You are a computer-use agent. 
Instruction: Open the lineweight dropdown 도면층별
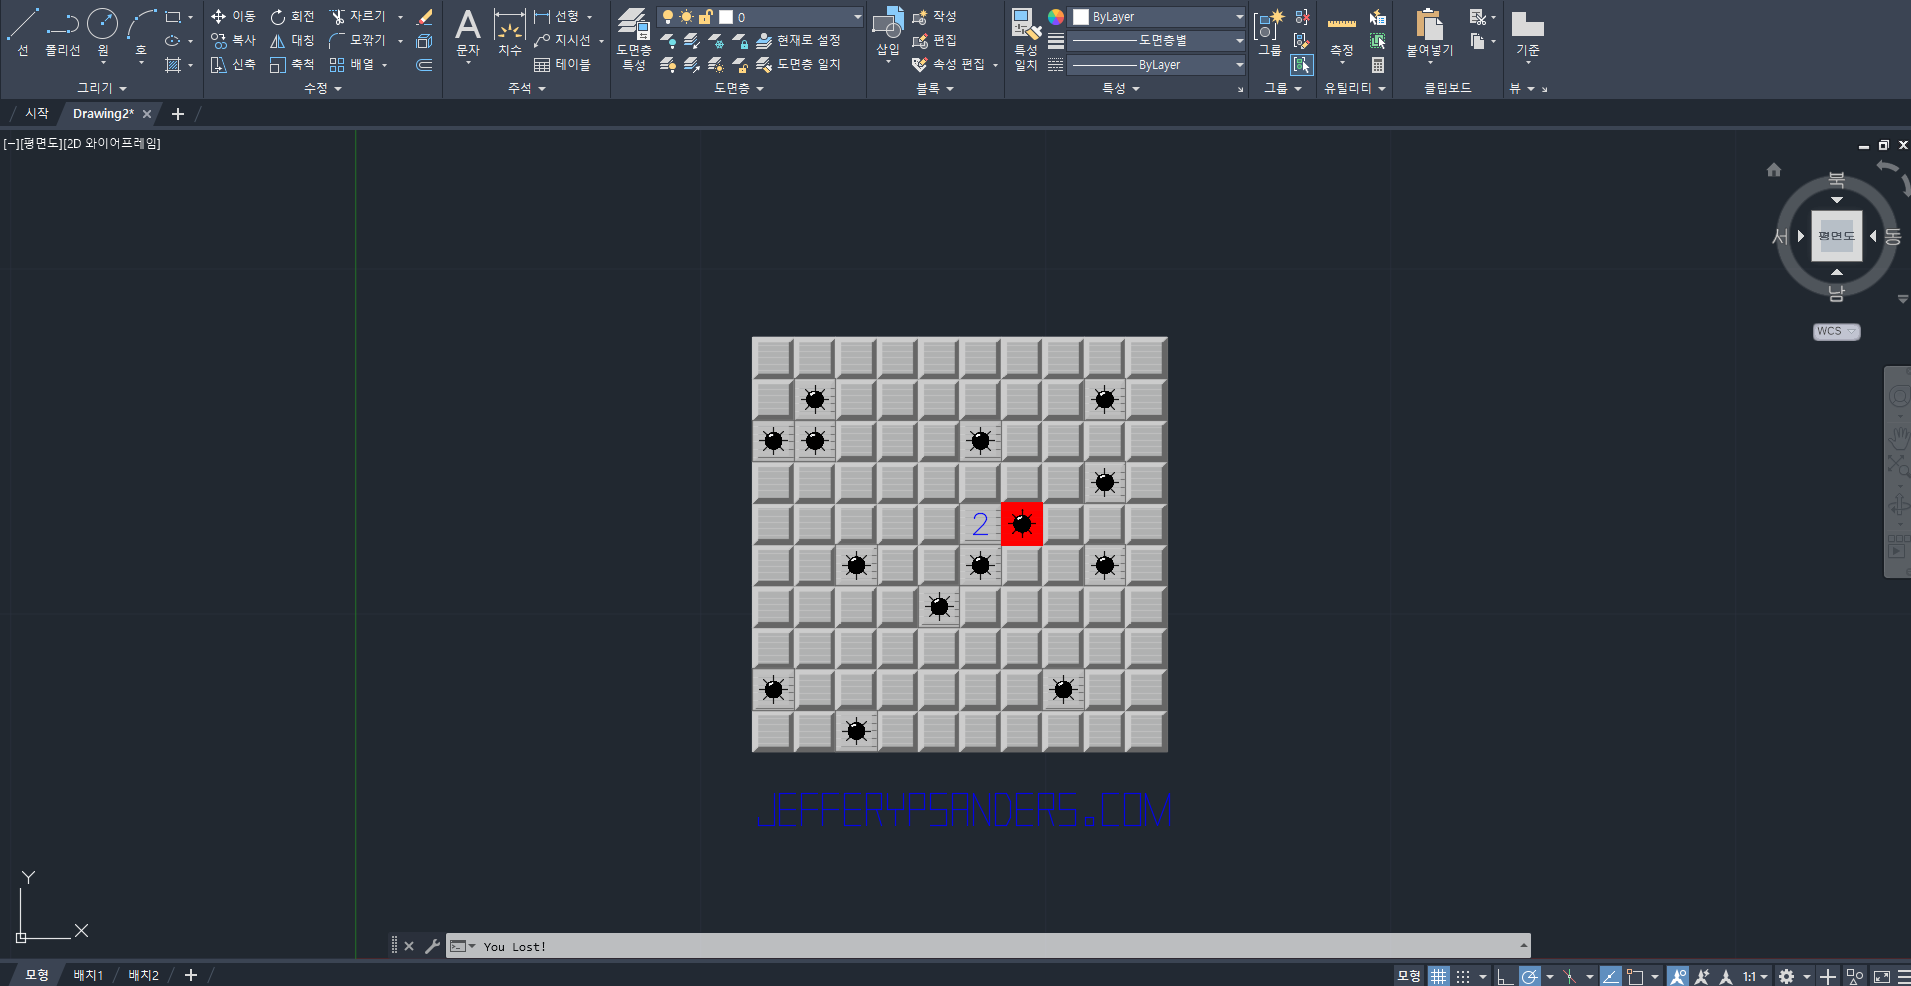point(1157,41)
